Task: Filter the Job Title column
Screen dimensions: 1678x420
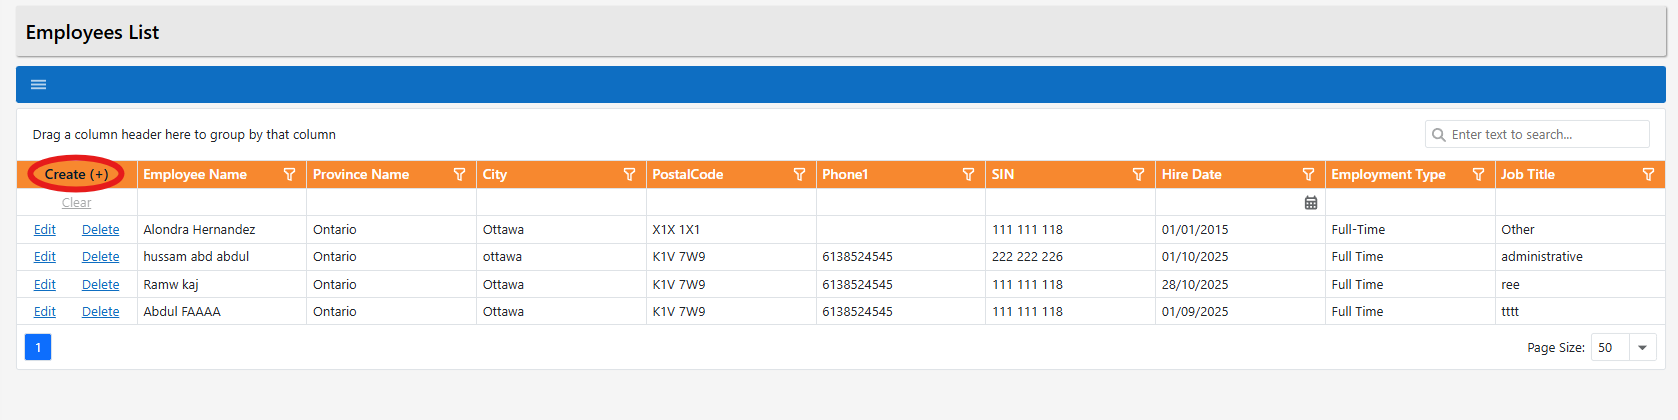Action: pyautogui.click(x=1648, y=174)
